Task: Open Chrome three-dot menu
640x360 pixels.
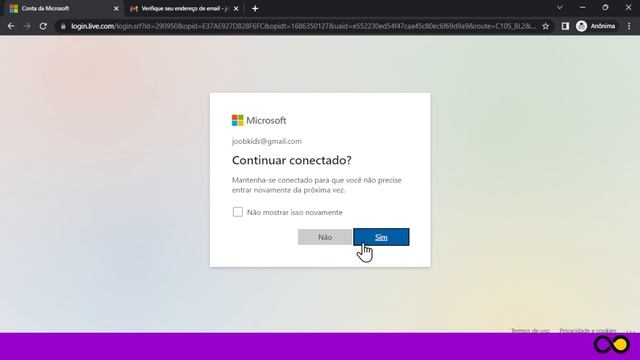Action: coord(629,26)
